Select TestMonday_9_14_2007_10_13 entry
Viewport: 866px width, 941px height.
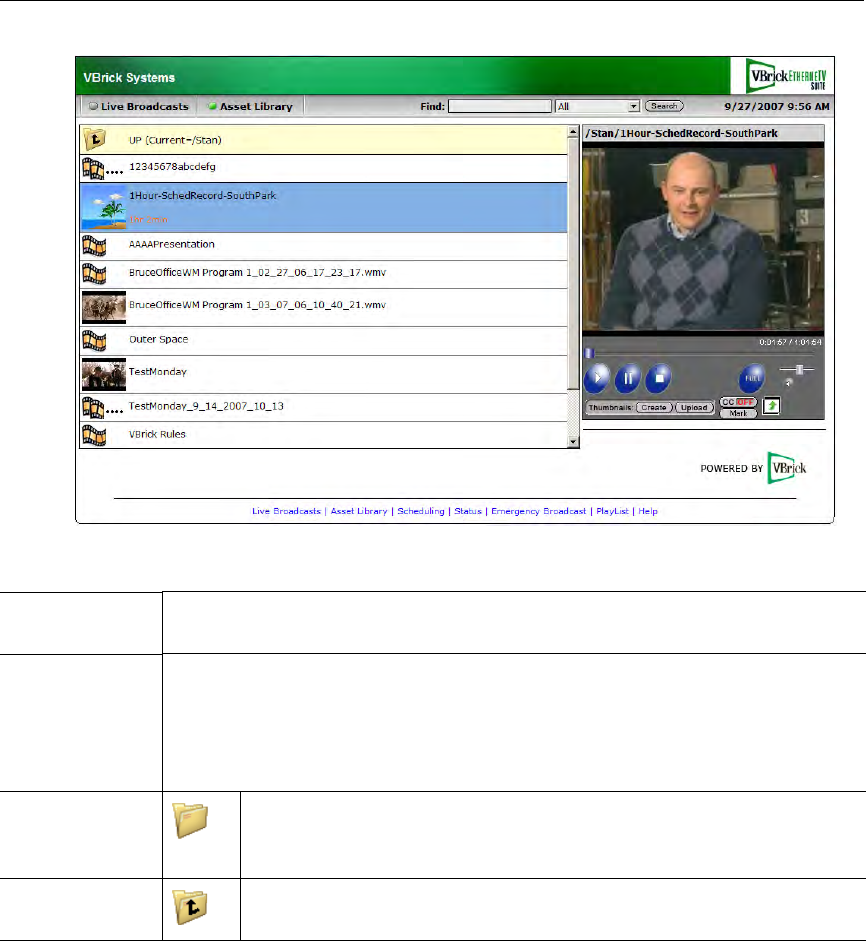324,407
